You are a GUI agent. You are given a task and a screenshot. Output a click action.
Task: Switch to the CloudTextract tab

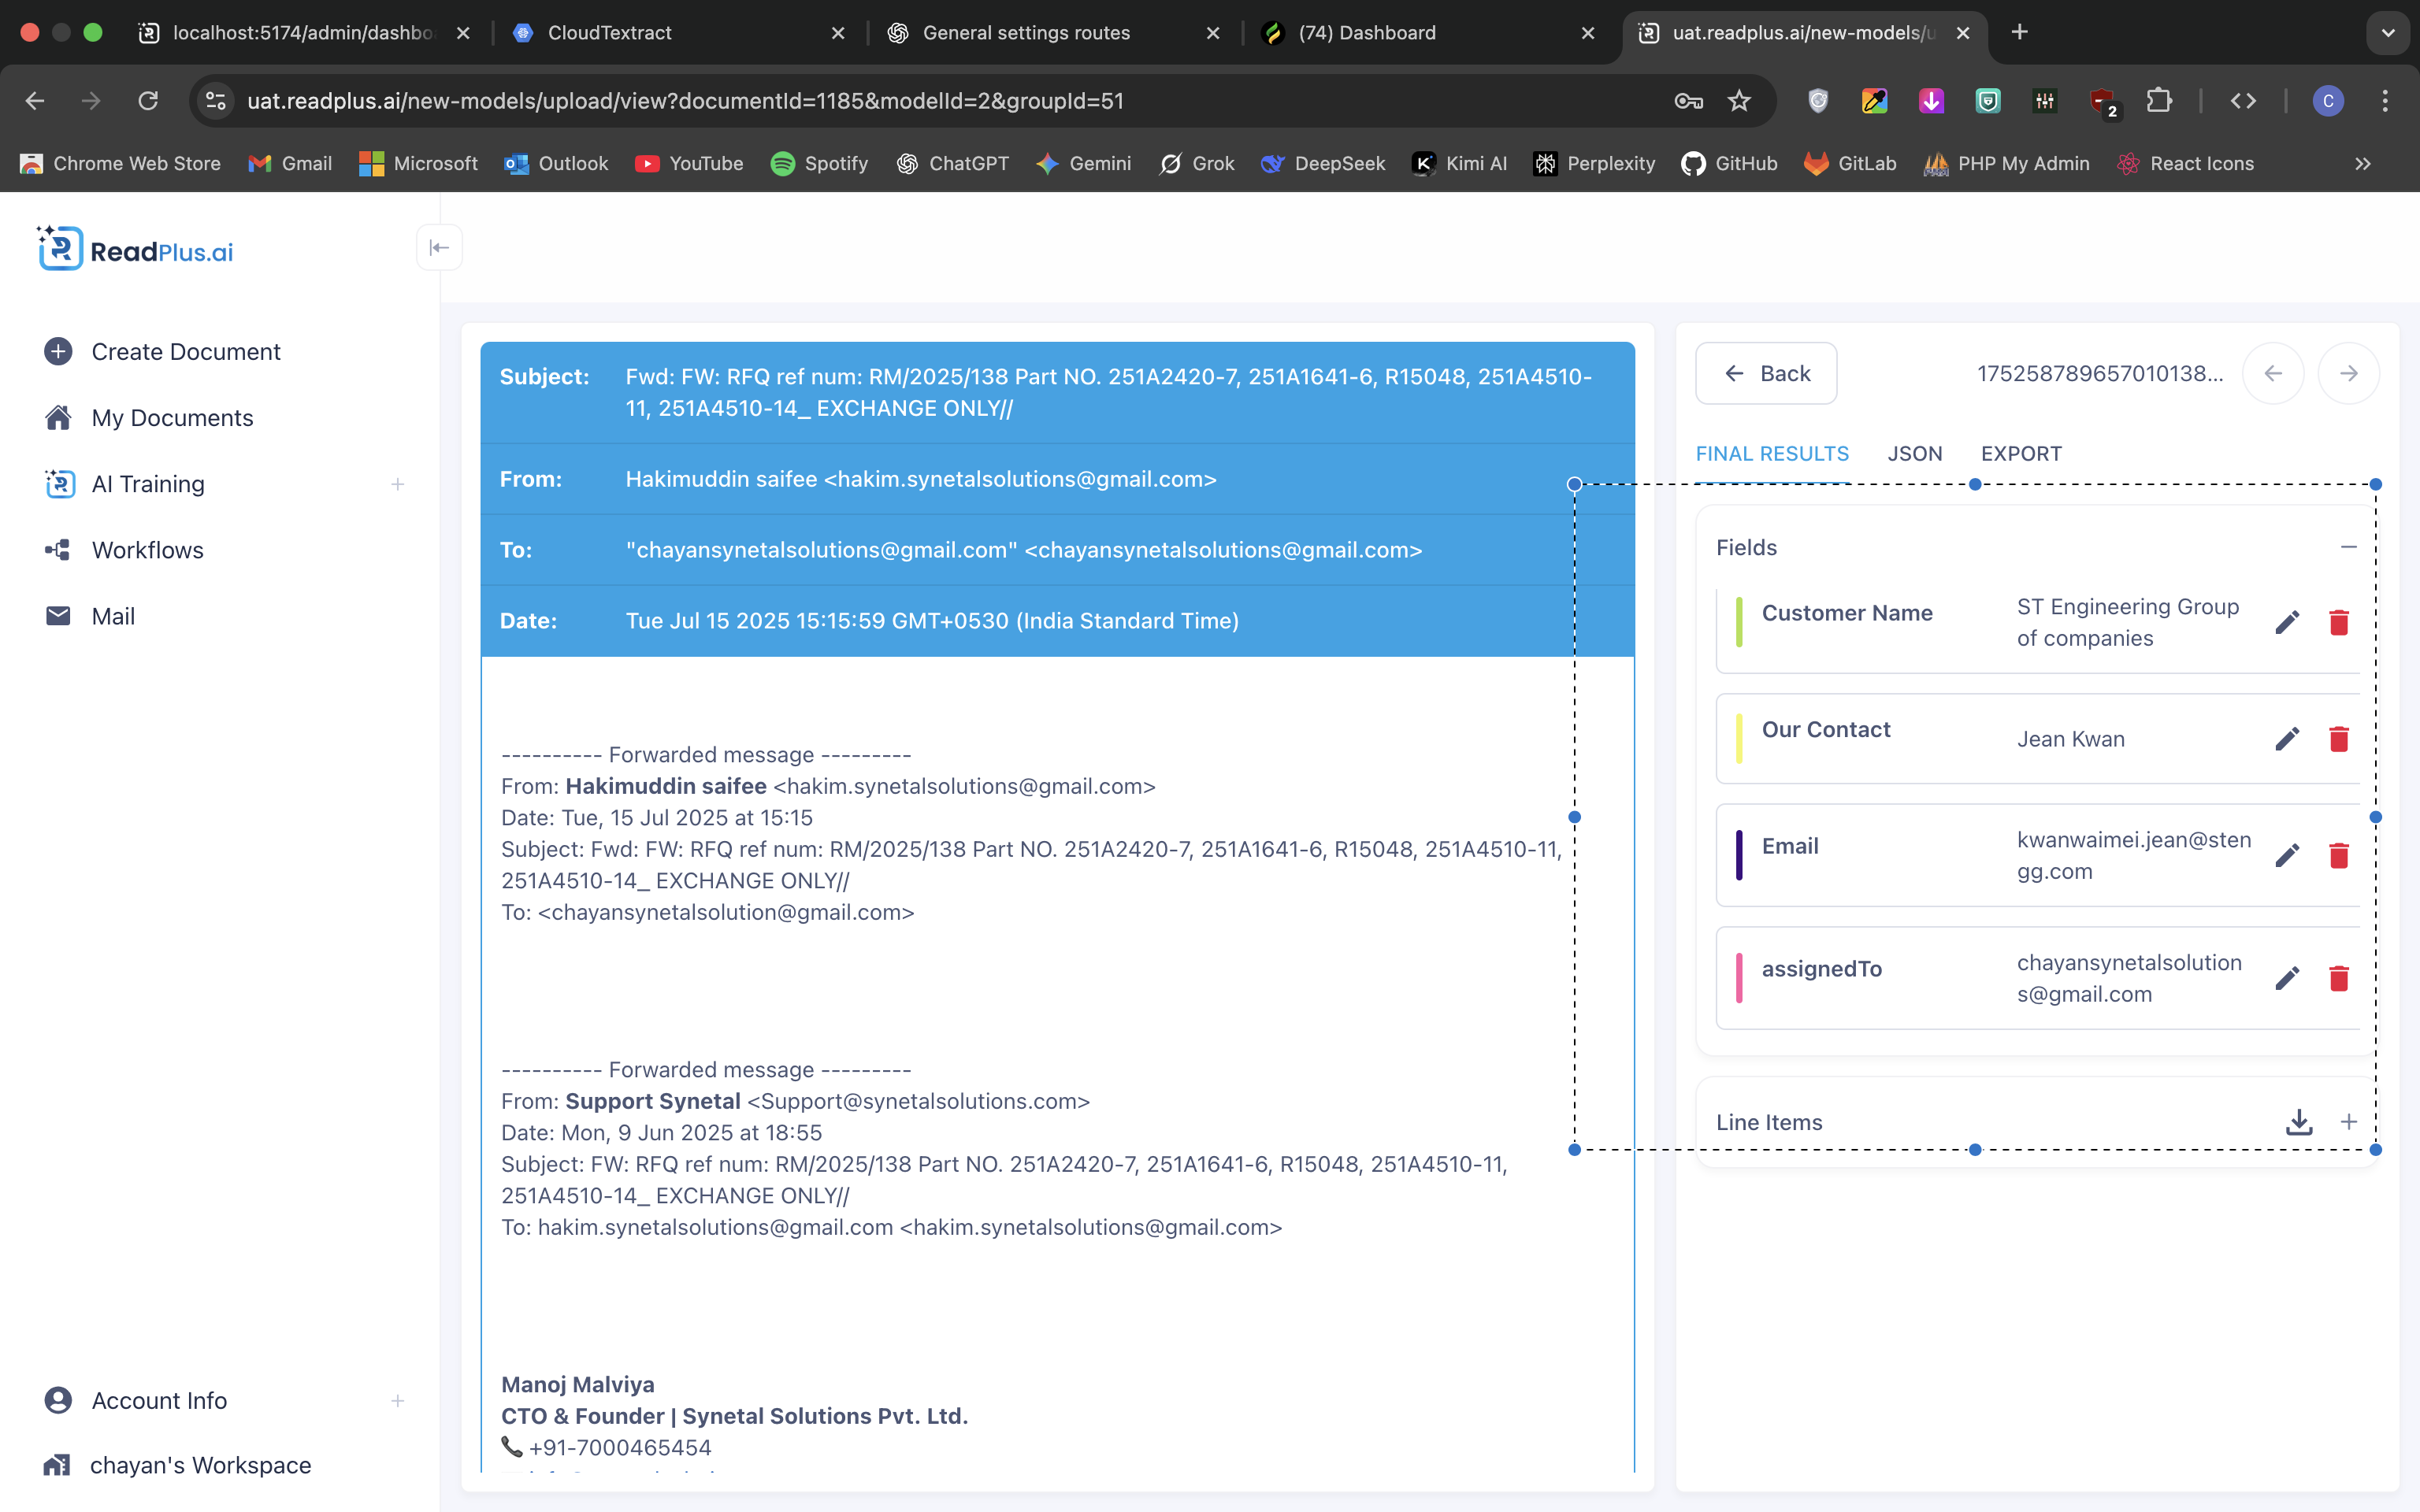click(680, 33)
